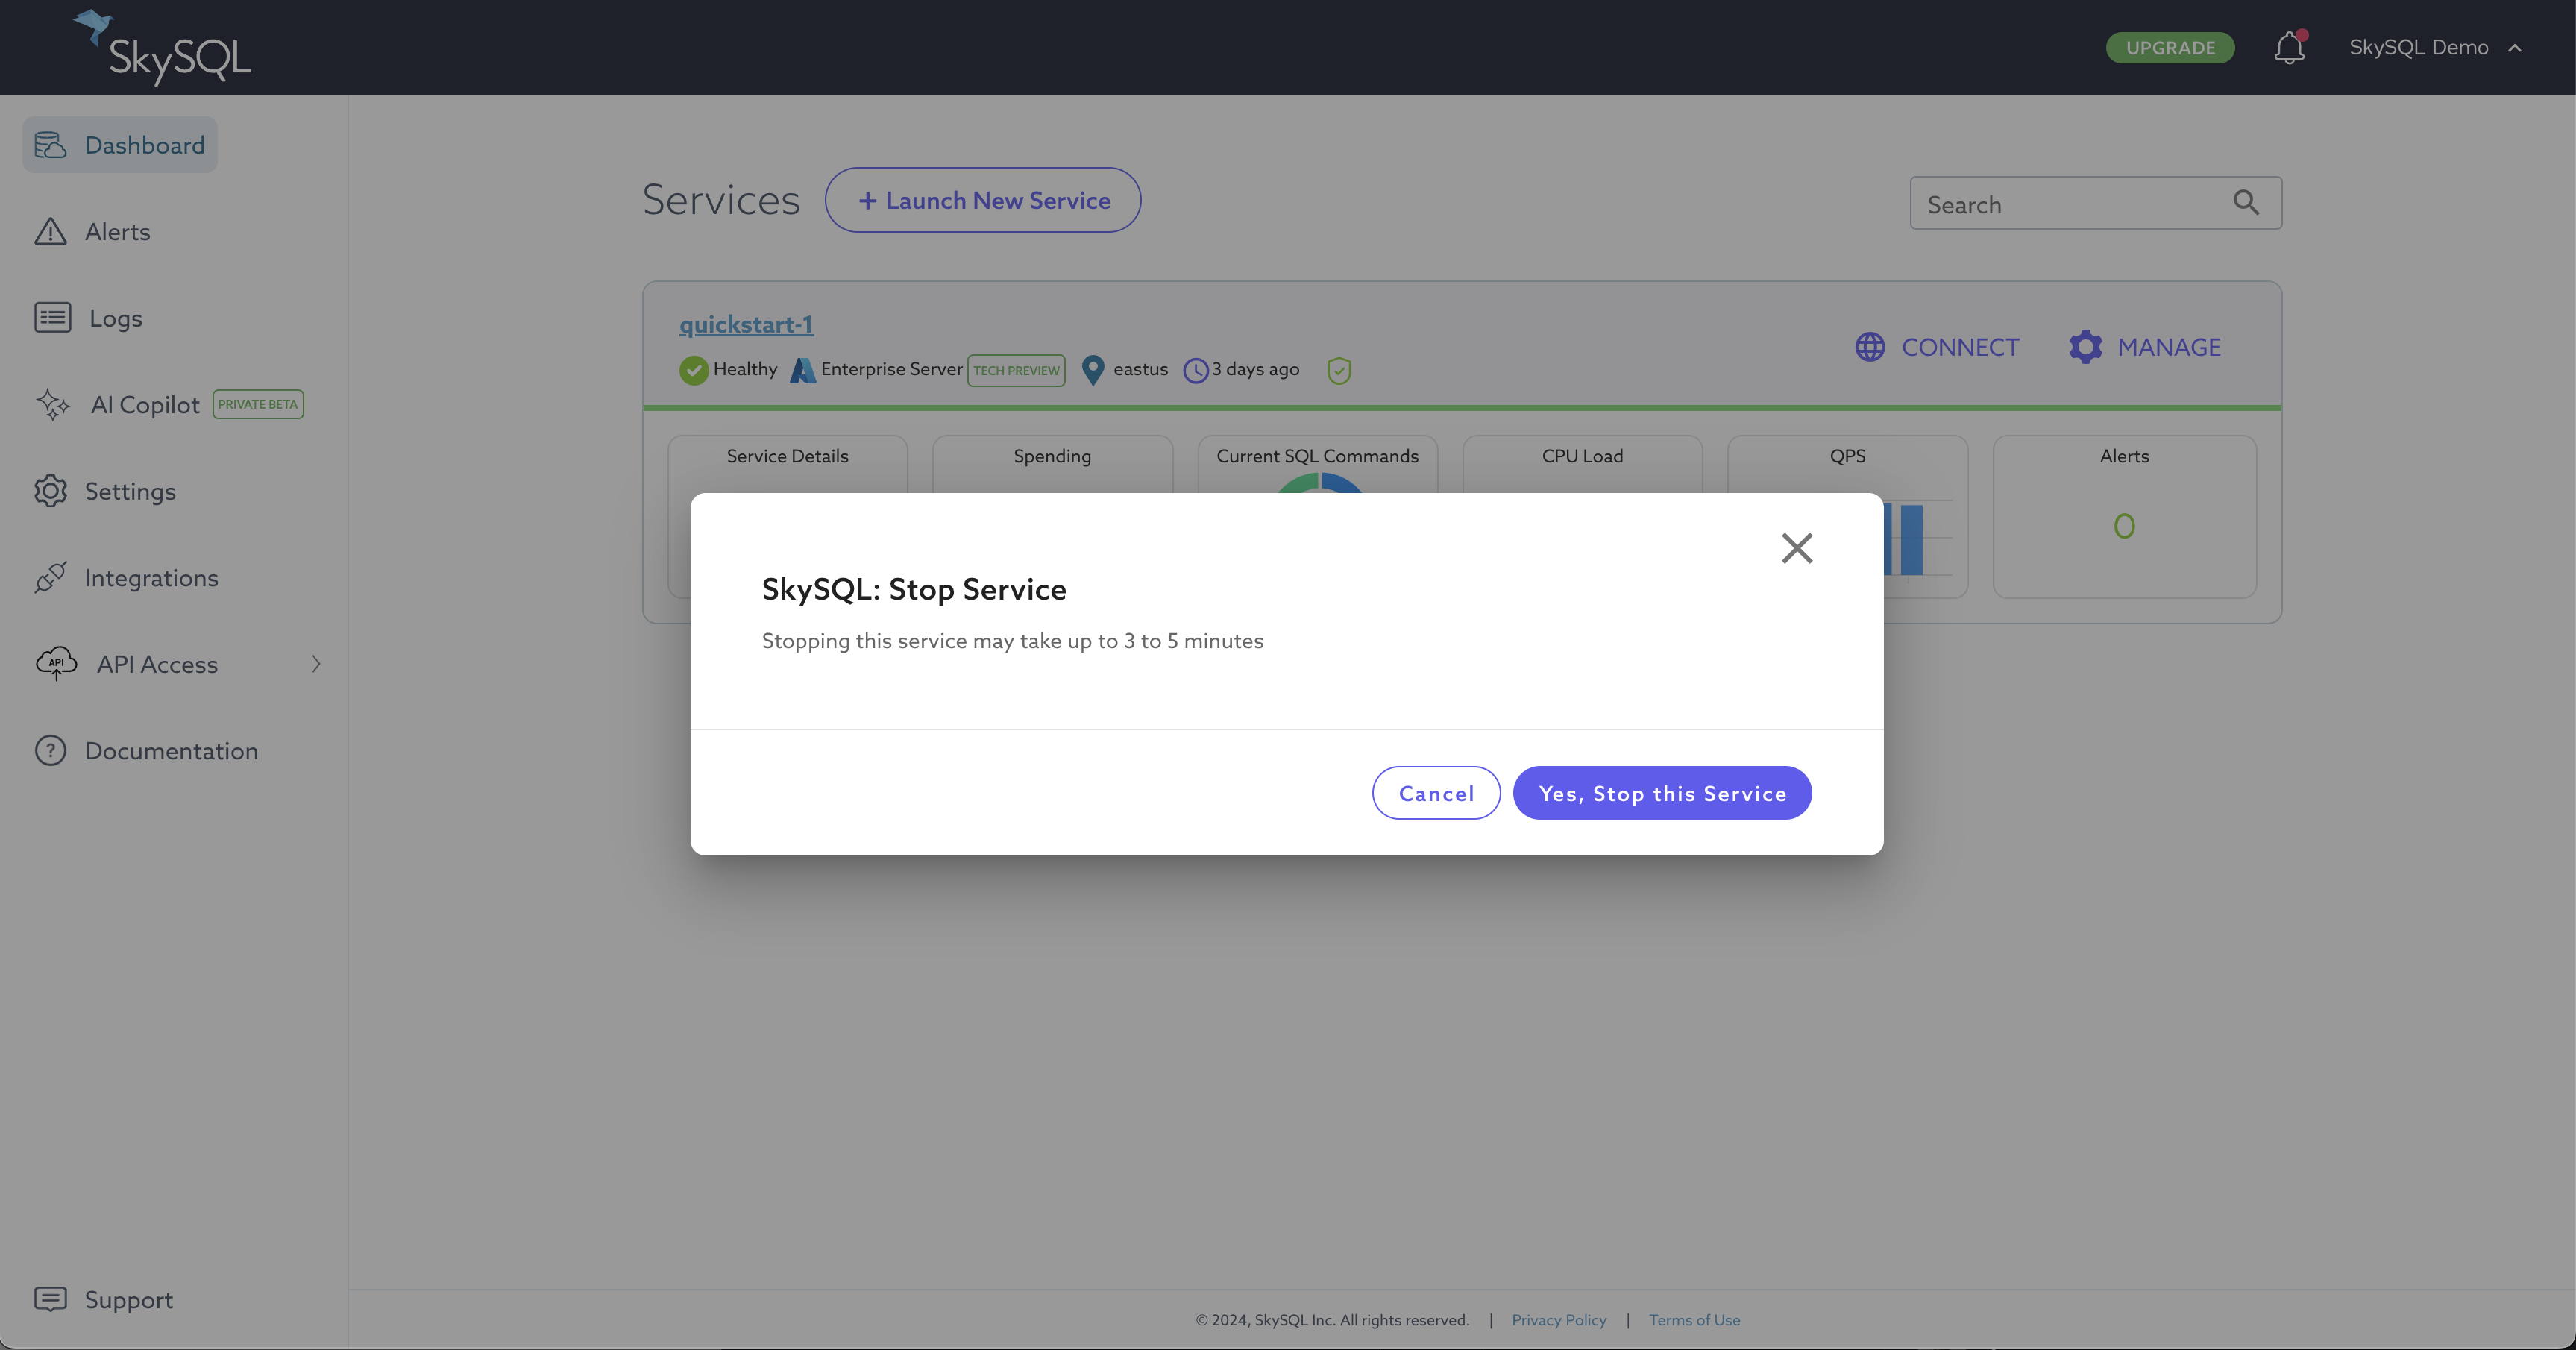The image size is (2576, 1350).
Task: Click the MANAGE gear icon
Action: 2085,347
